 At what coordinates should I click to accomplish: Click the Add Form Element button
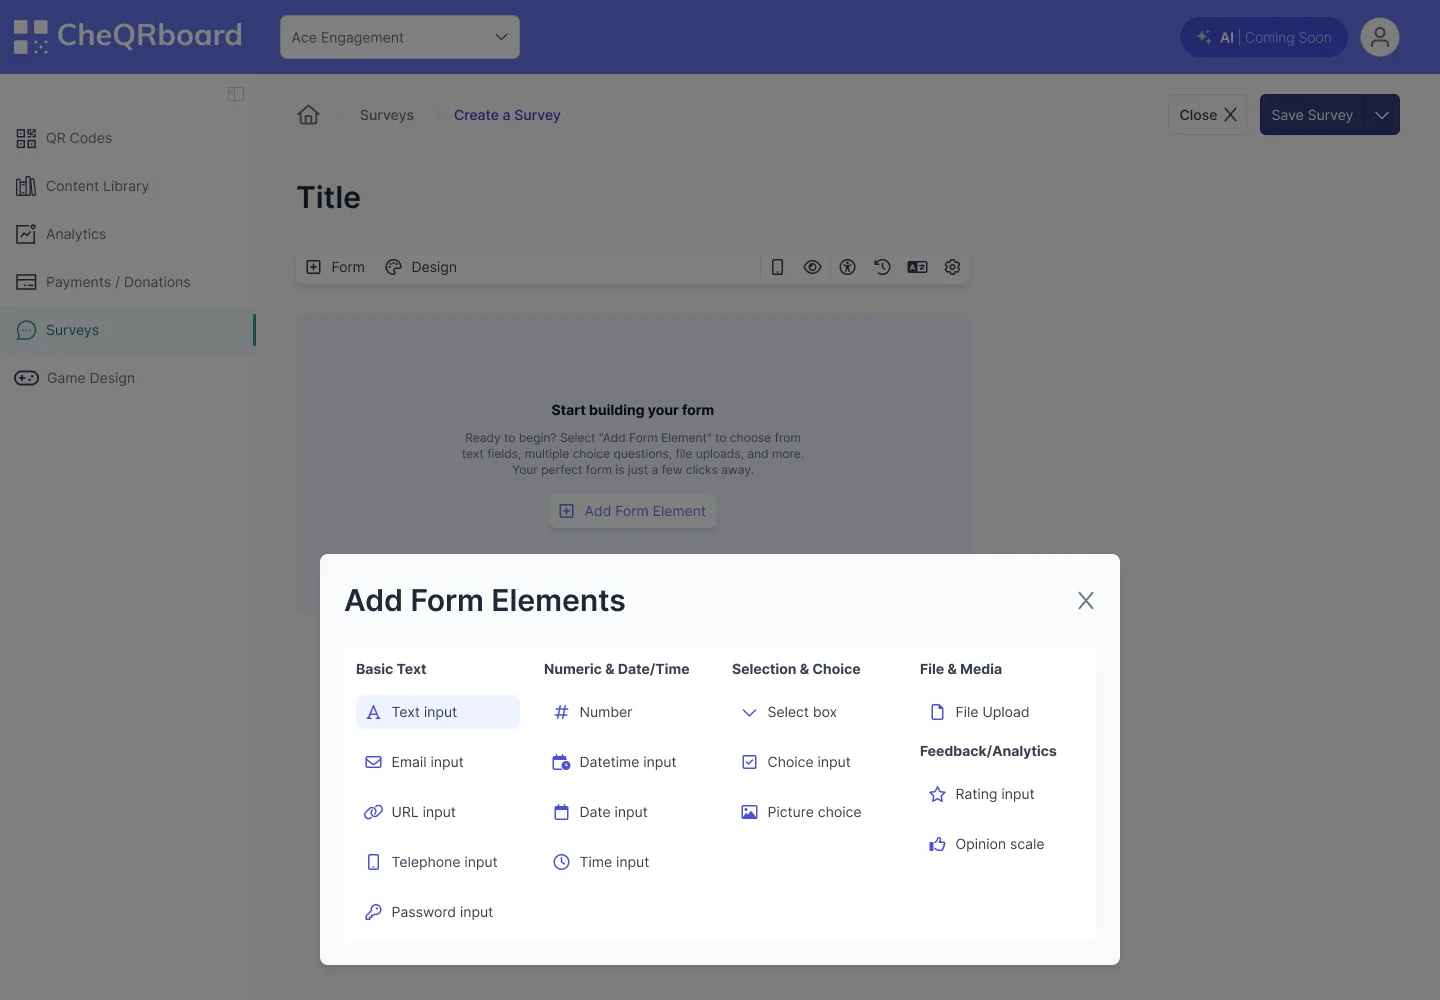tap(633, 511)
